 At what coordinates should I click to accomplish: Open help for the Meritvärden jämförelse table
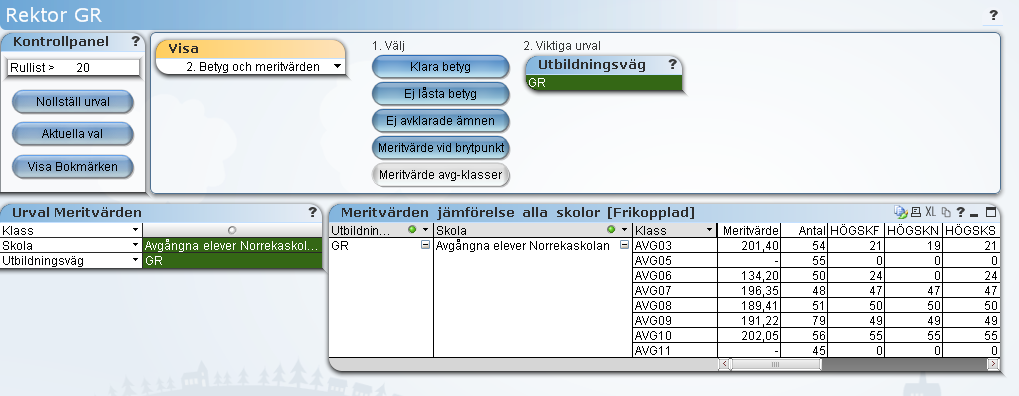(x=961, y=212)
